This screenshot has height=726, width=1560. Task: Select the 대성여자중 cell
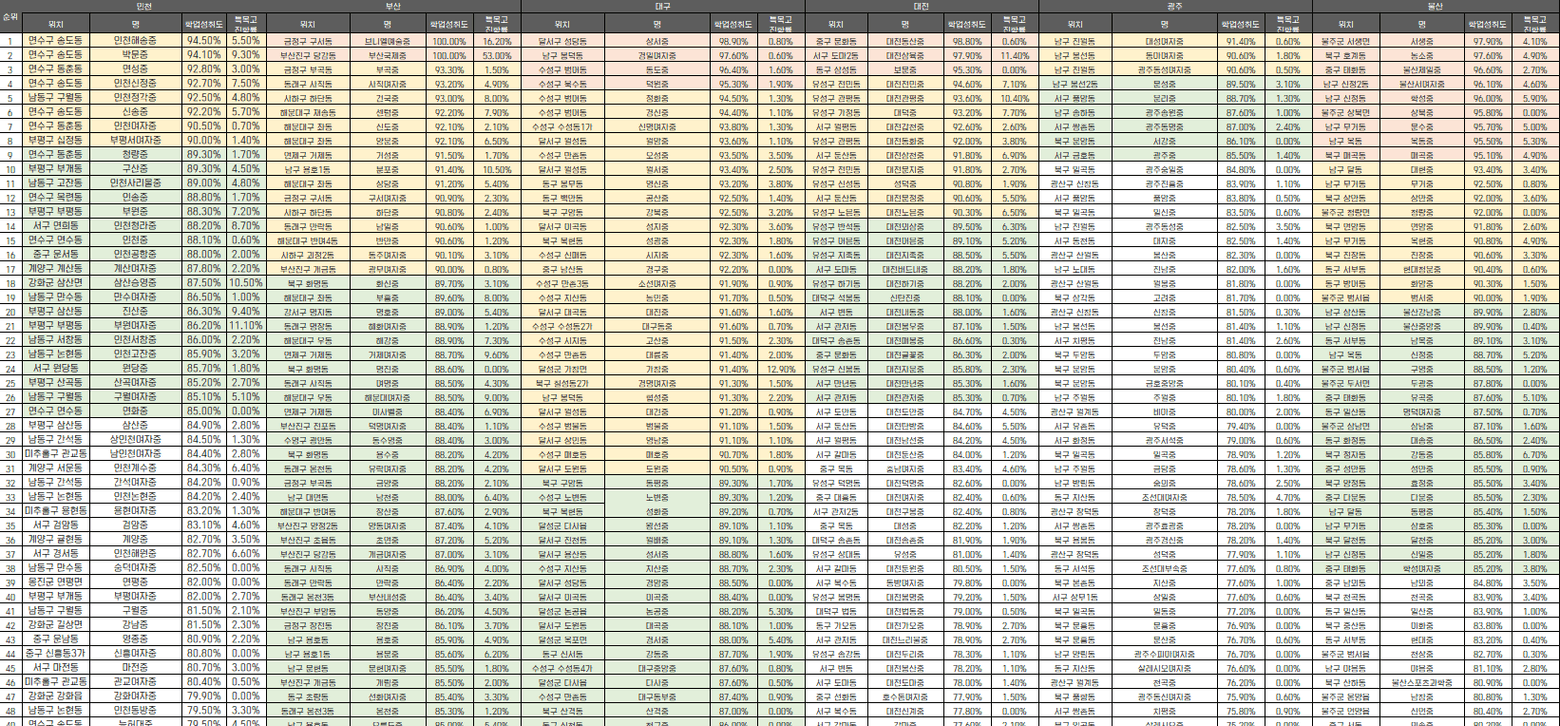coord(1164,41)
